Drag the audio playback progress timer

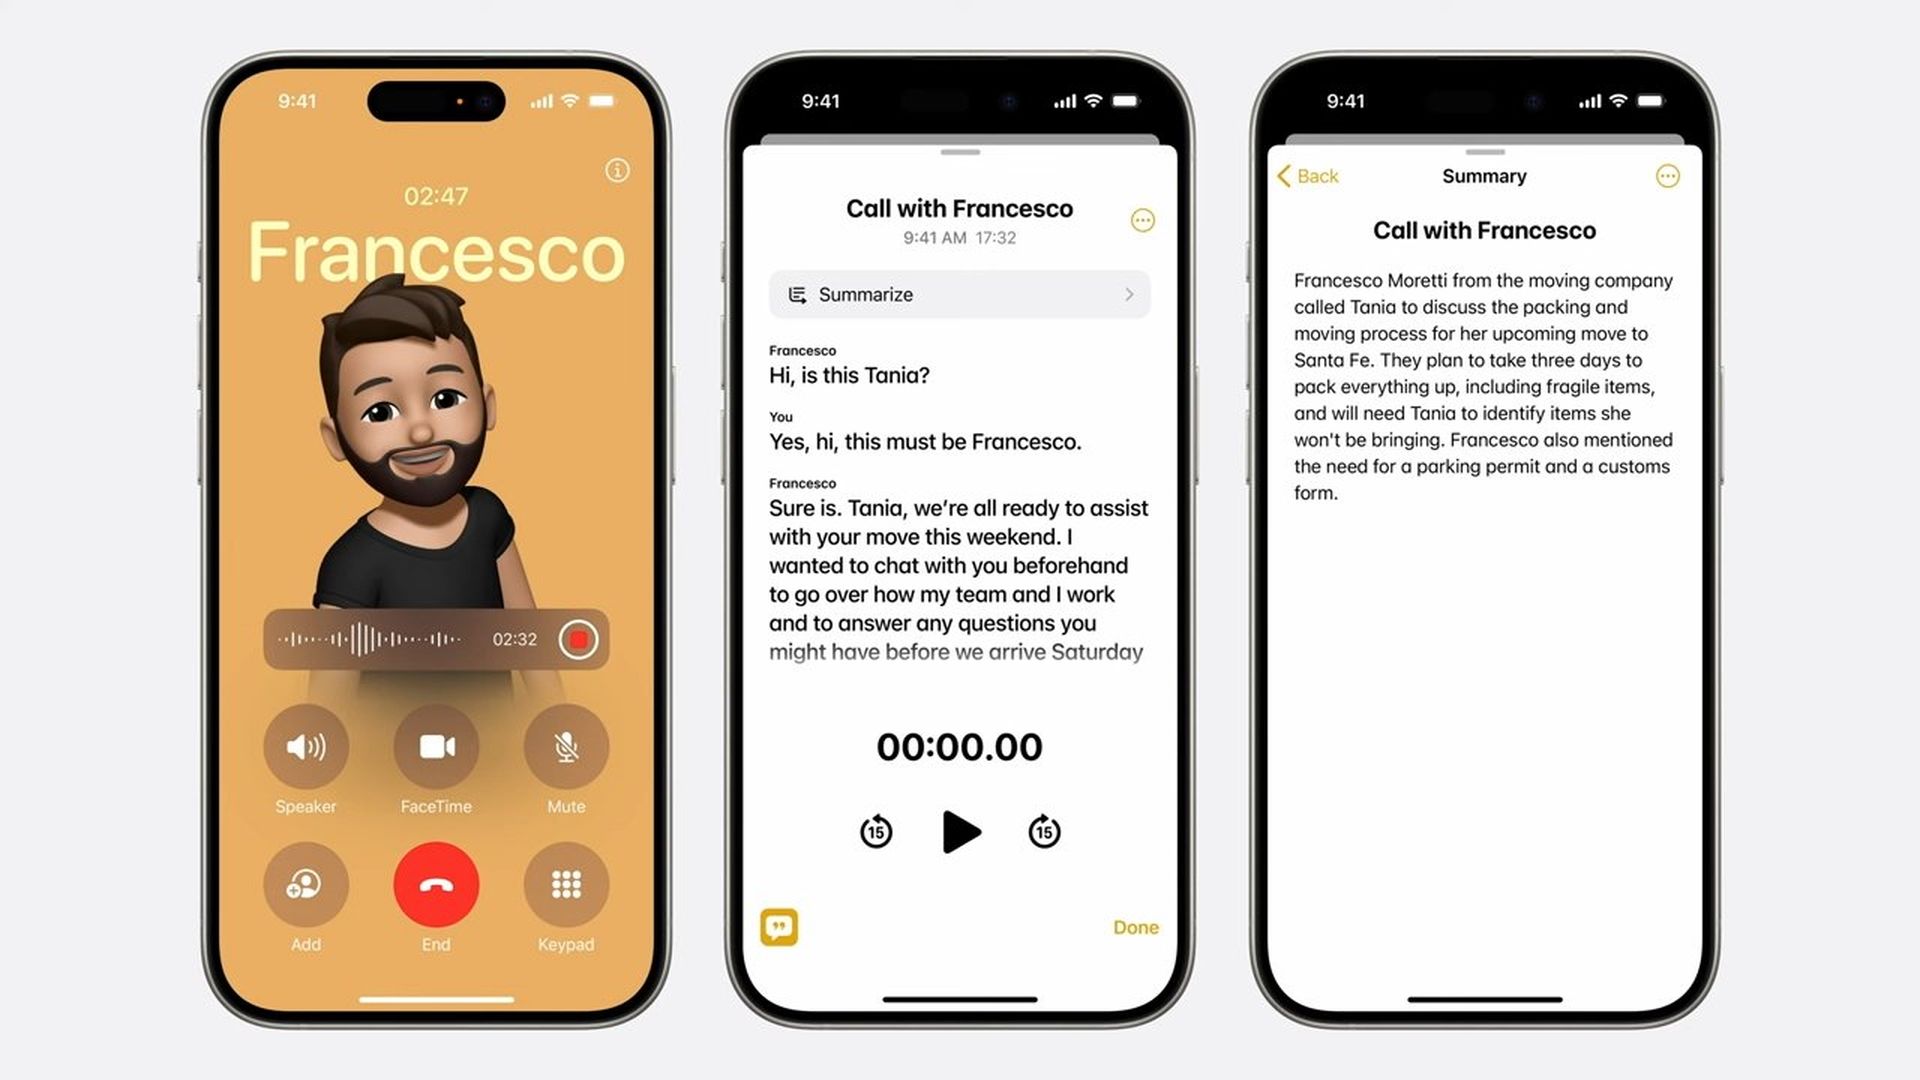click(x=960, y=746)
